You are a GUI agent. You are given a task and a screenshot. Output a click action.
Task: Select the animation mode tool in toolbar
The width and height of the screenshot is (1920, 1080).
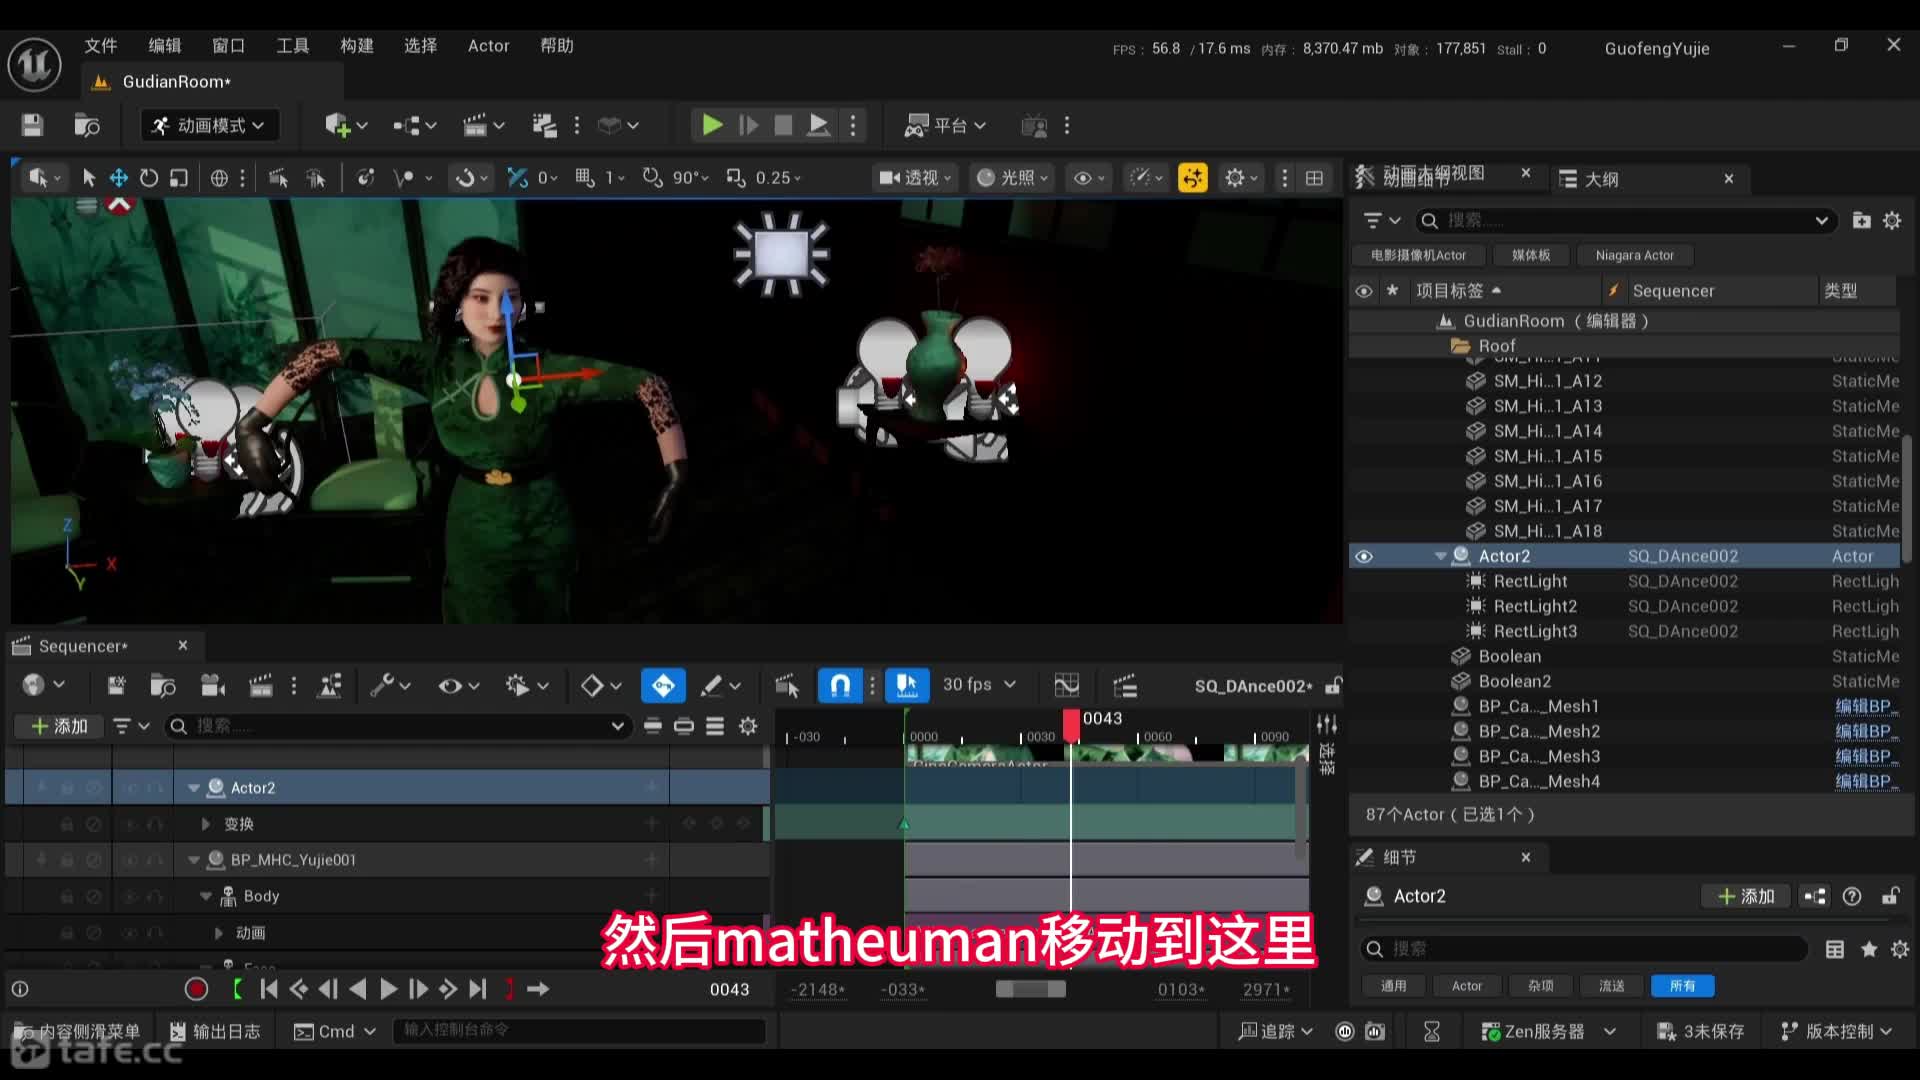pyautogui.click(x=208, y=124)
